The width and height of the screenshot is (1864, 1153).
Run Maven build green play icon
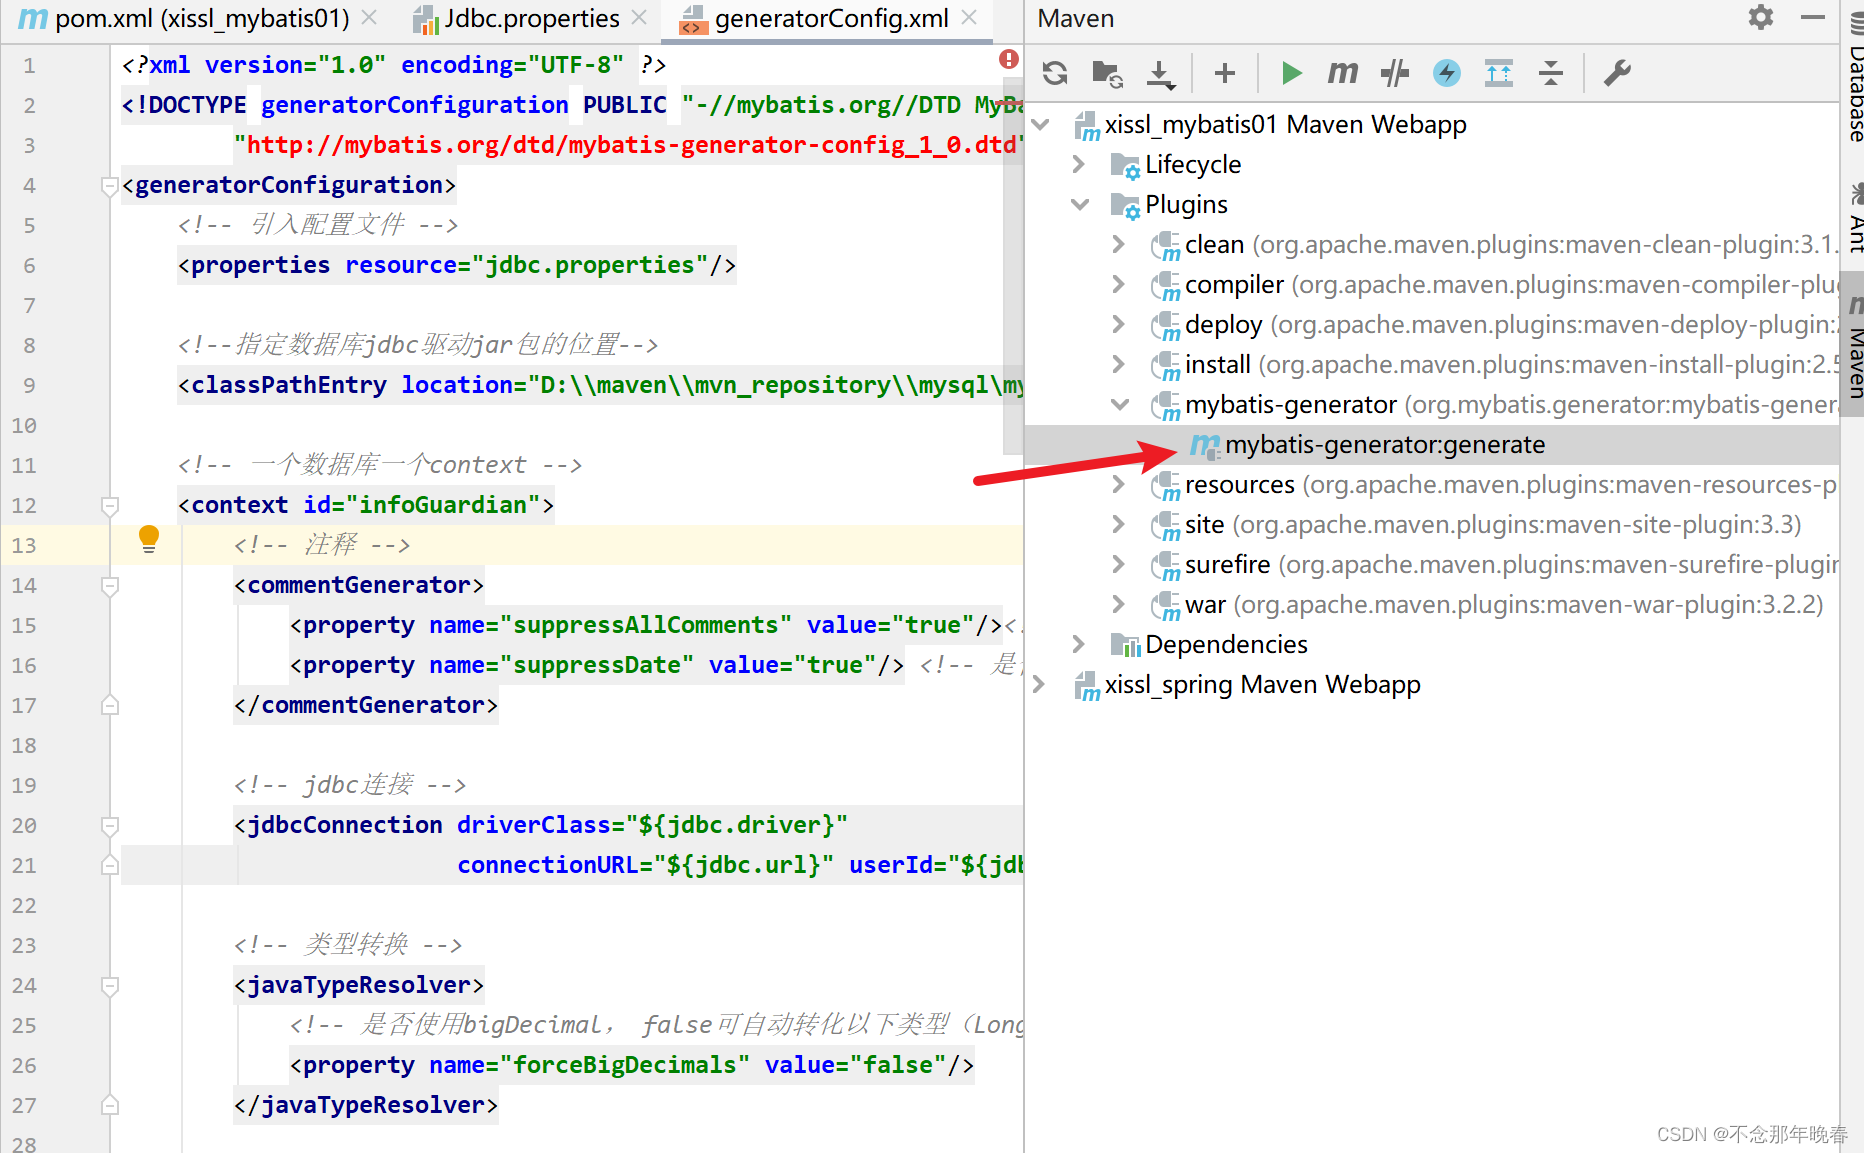[1291, 73]
